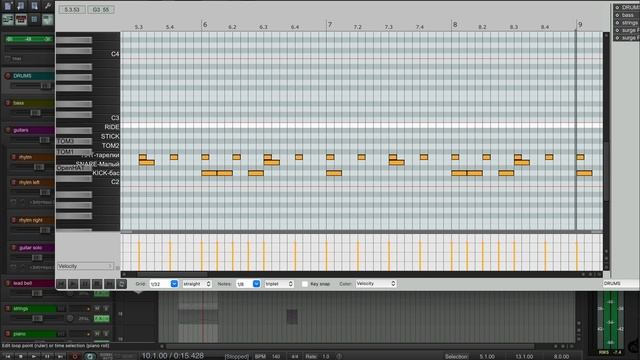Open the Color Velocity dropdown
The image size is (640, 360).
tap(376, 283)
